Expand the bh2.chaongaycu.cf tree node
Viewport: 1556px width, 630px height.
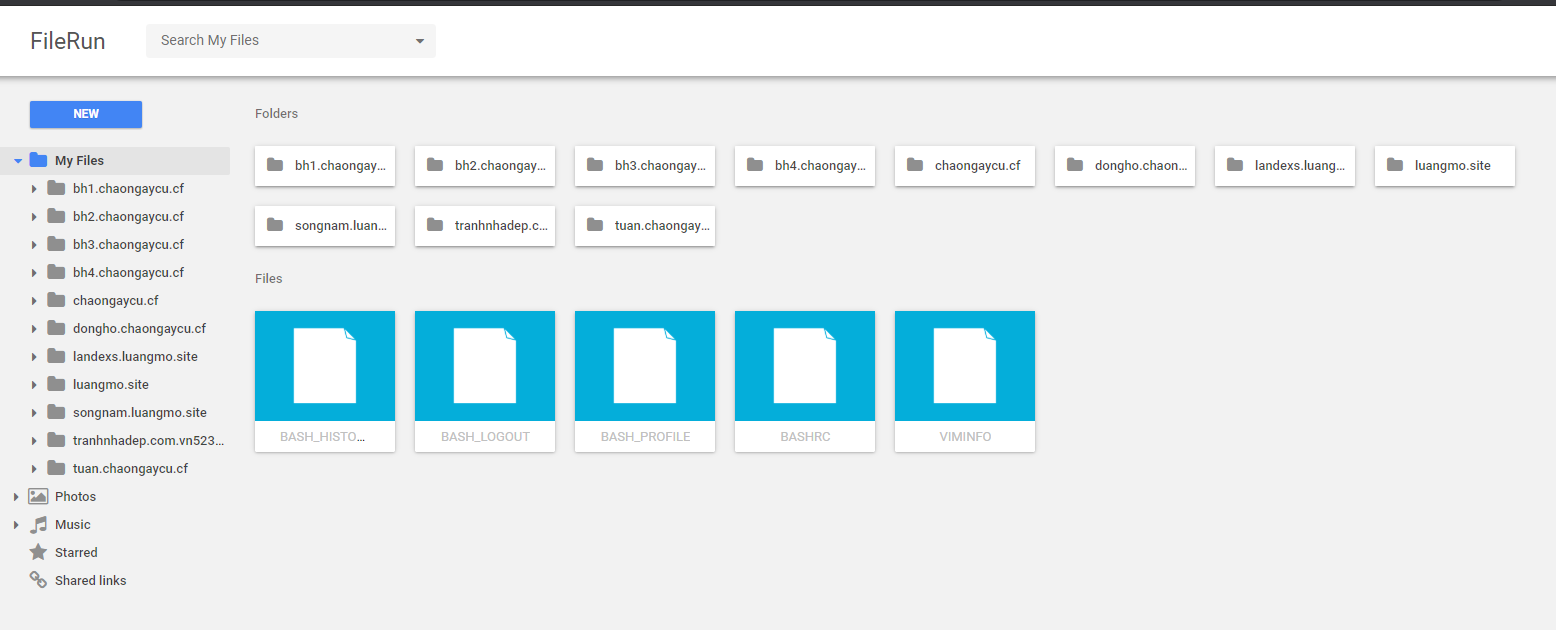pyautogui.click(x=35, y=217)
